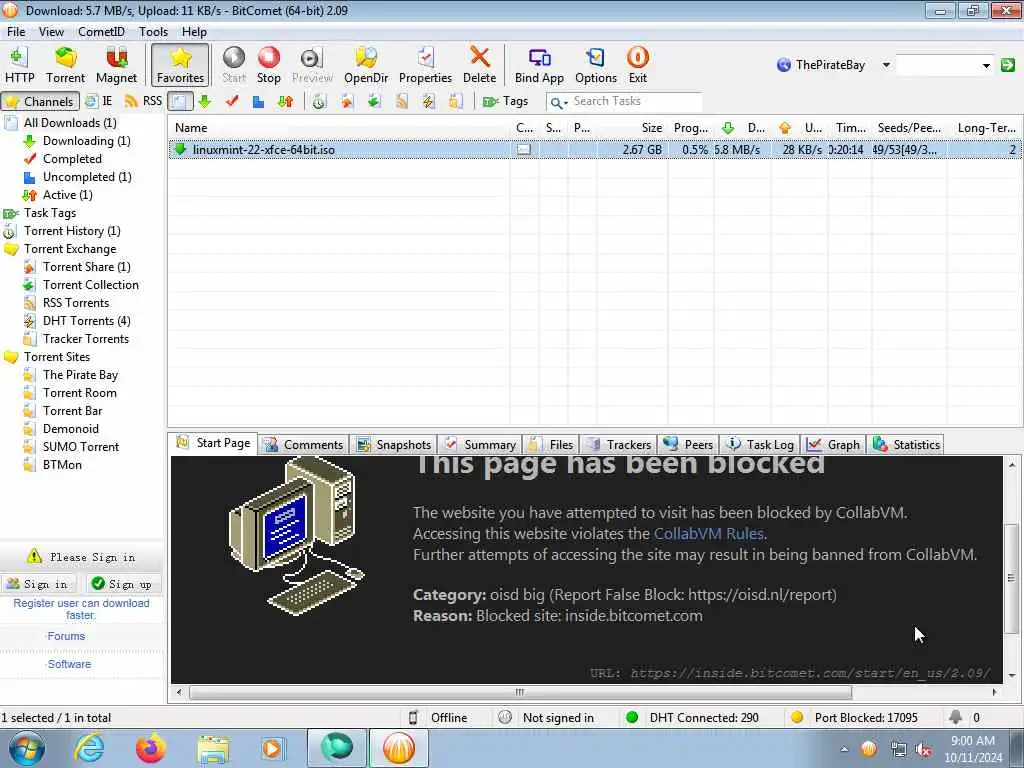
Task: Click the green search go button
Action: [x=1008, y=65]
